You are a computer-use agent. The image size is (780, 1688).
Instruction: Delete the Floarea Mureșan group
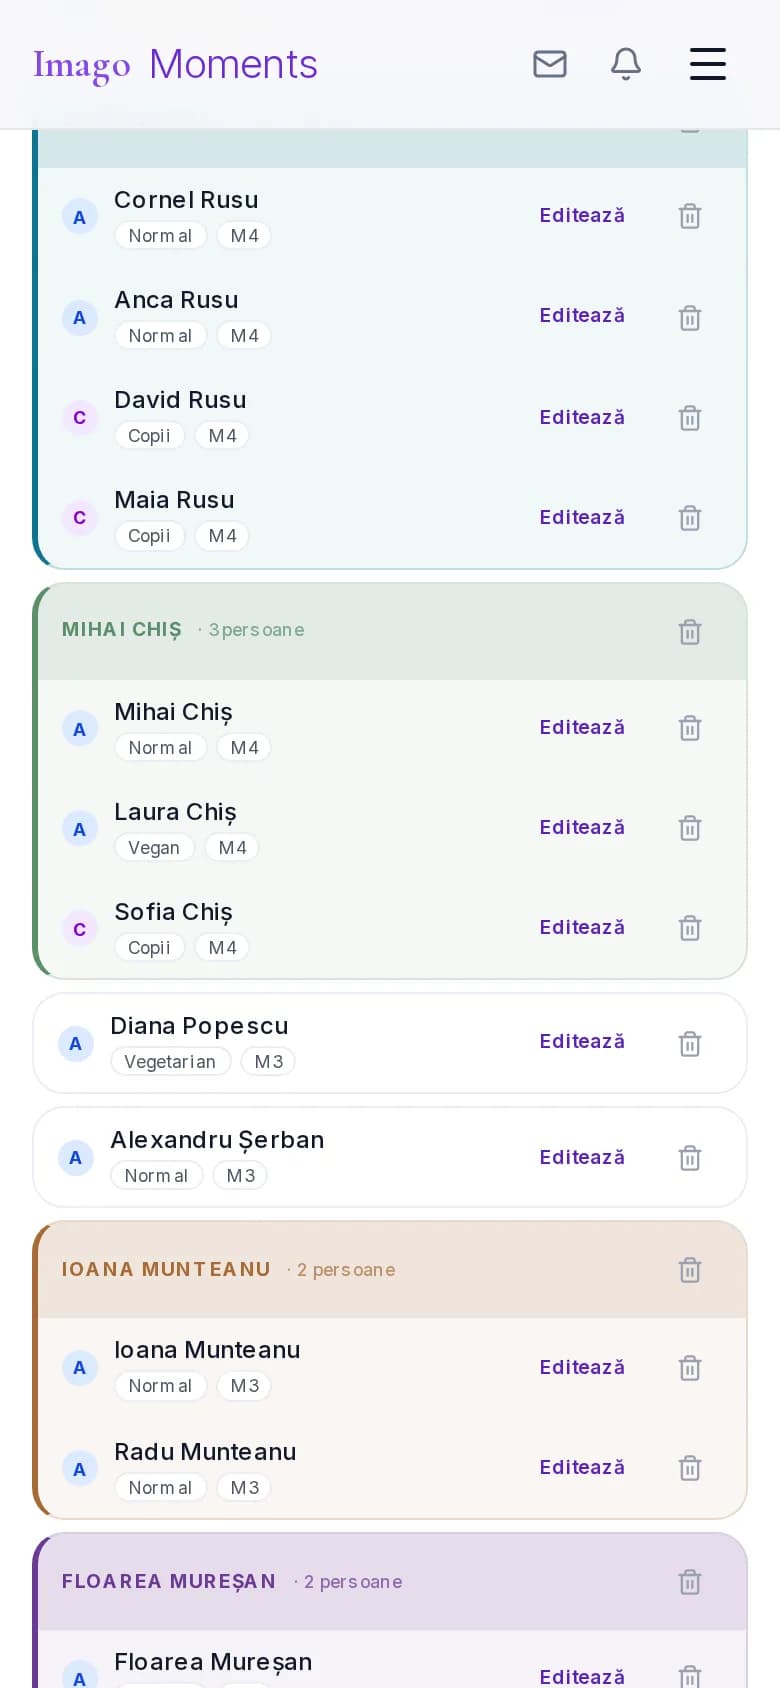(690, 1581)
